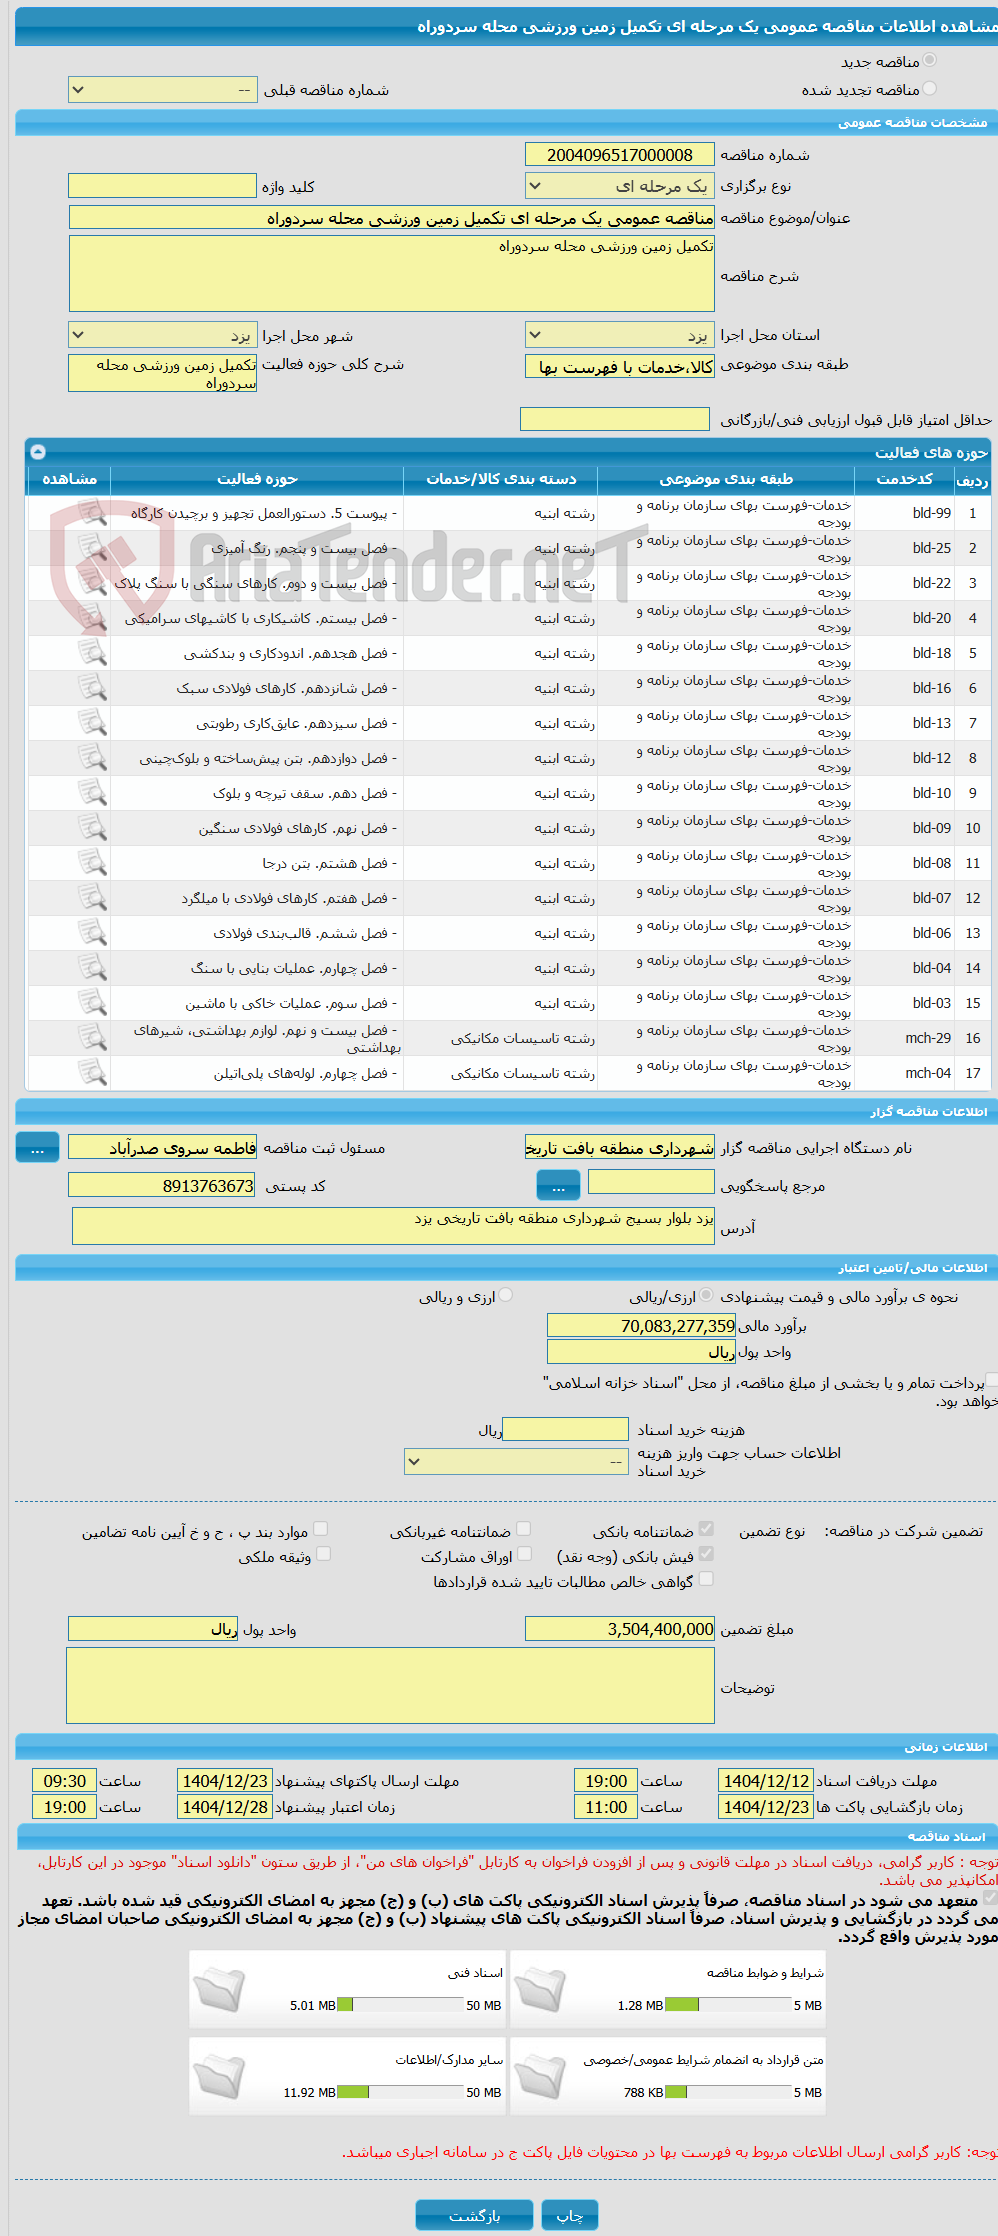Toggle اسناد خزانه اسلامی payment checkbox
The width and height of the screenshot is (998, 2236).
point(991,1380)
